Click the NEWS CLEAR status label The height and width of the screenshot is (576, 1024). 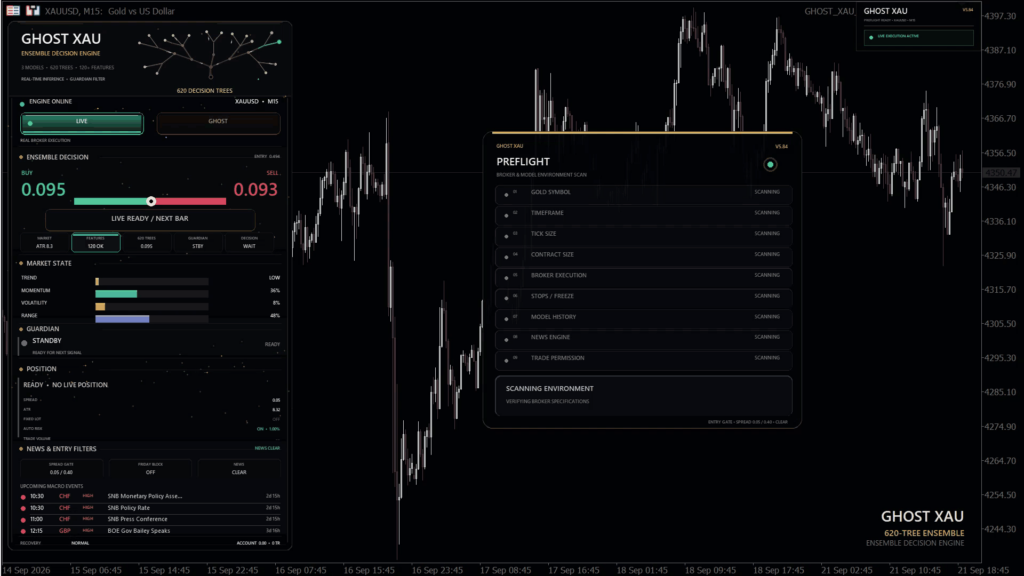[x=267, y=449]
